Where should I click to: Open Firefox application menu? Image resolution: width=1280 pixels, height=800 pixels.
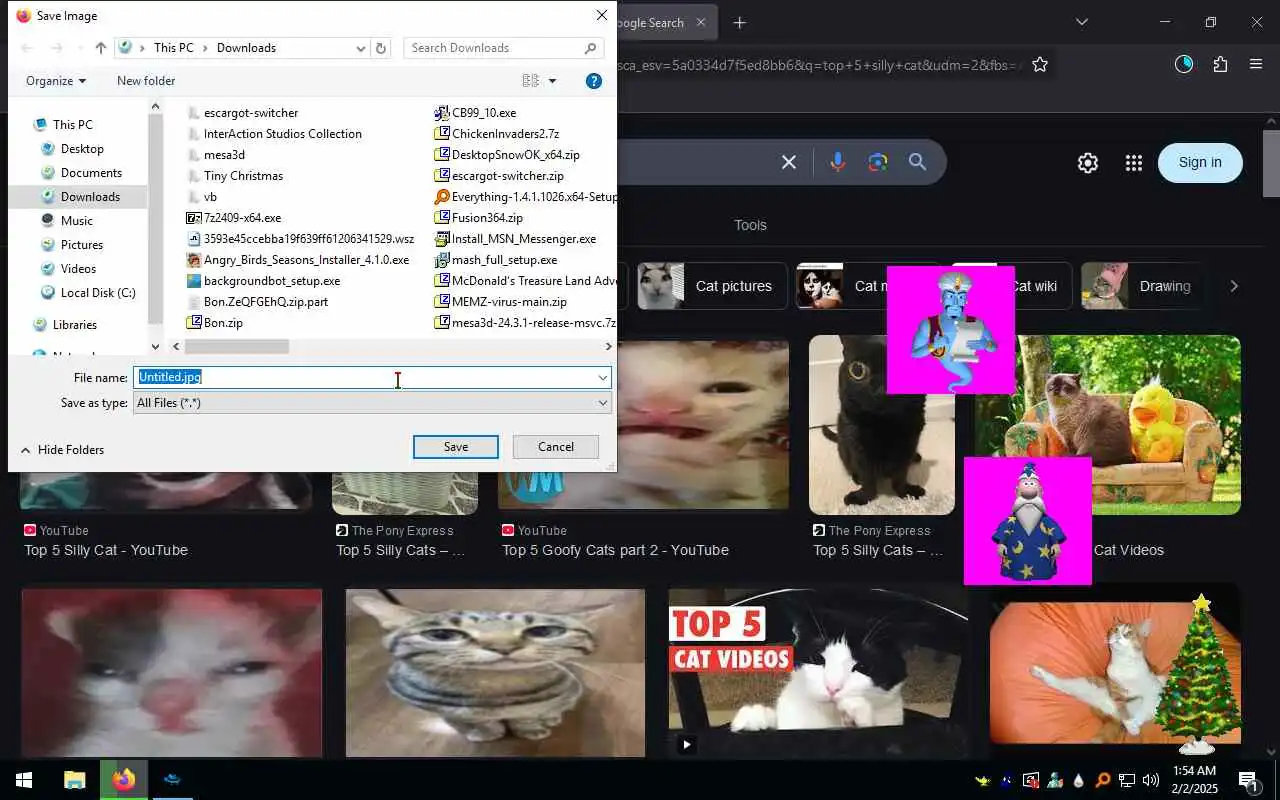[1256, 65]
